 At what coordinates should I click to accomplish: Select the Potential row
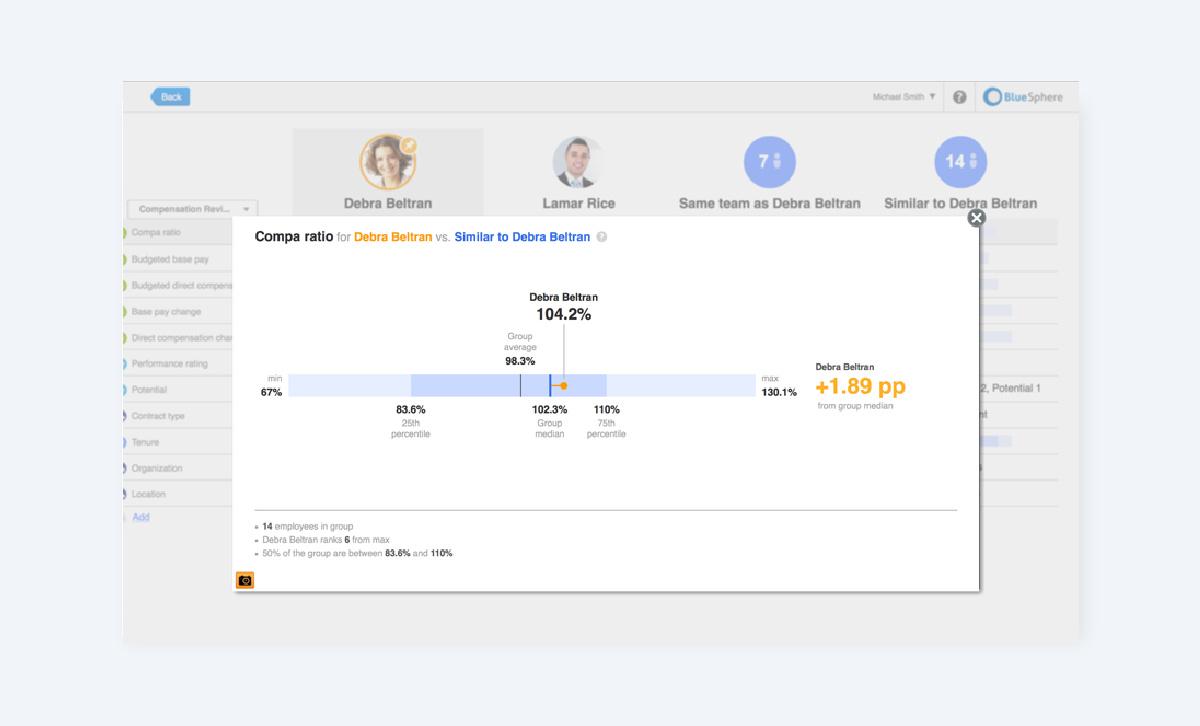(177, 389)
